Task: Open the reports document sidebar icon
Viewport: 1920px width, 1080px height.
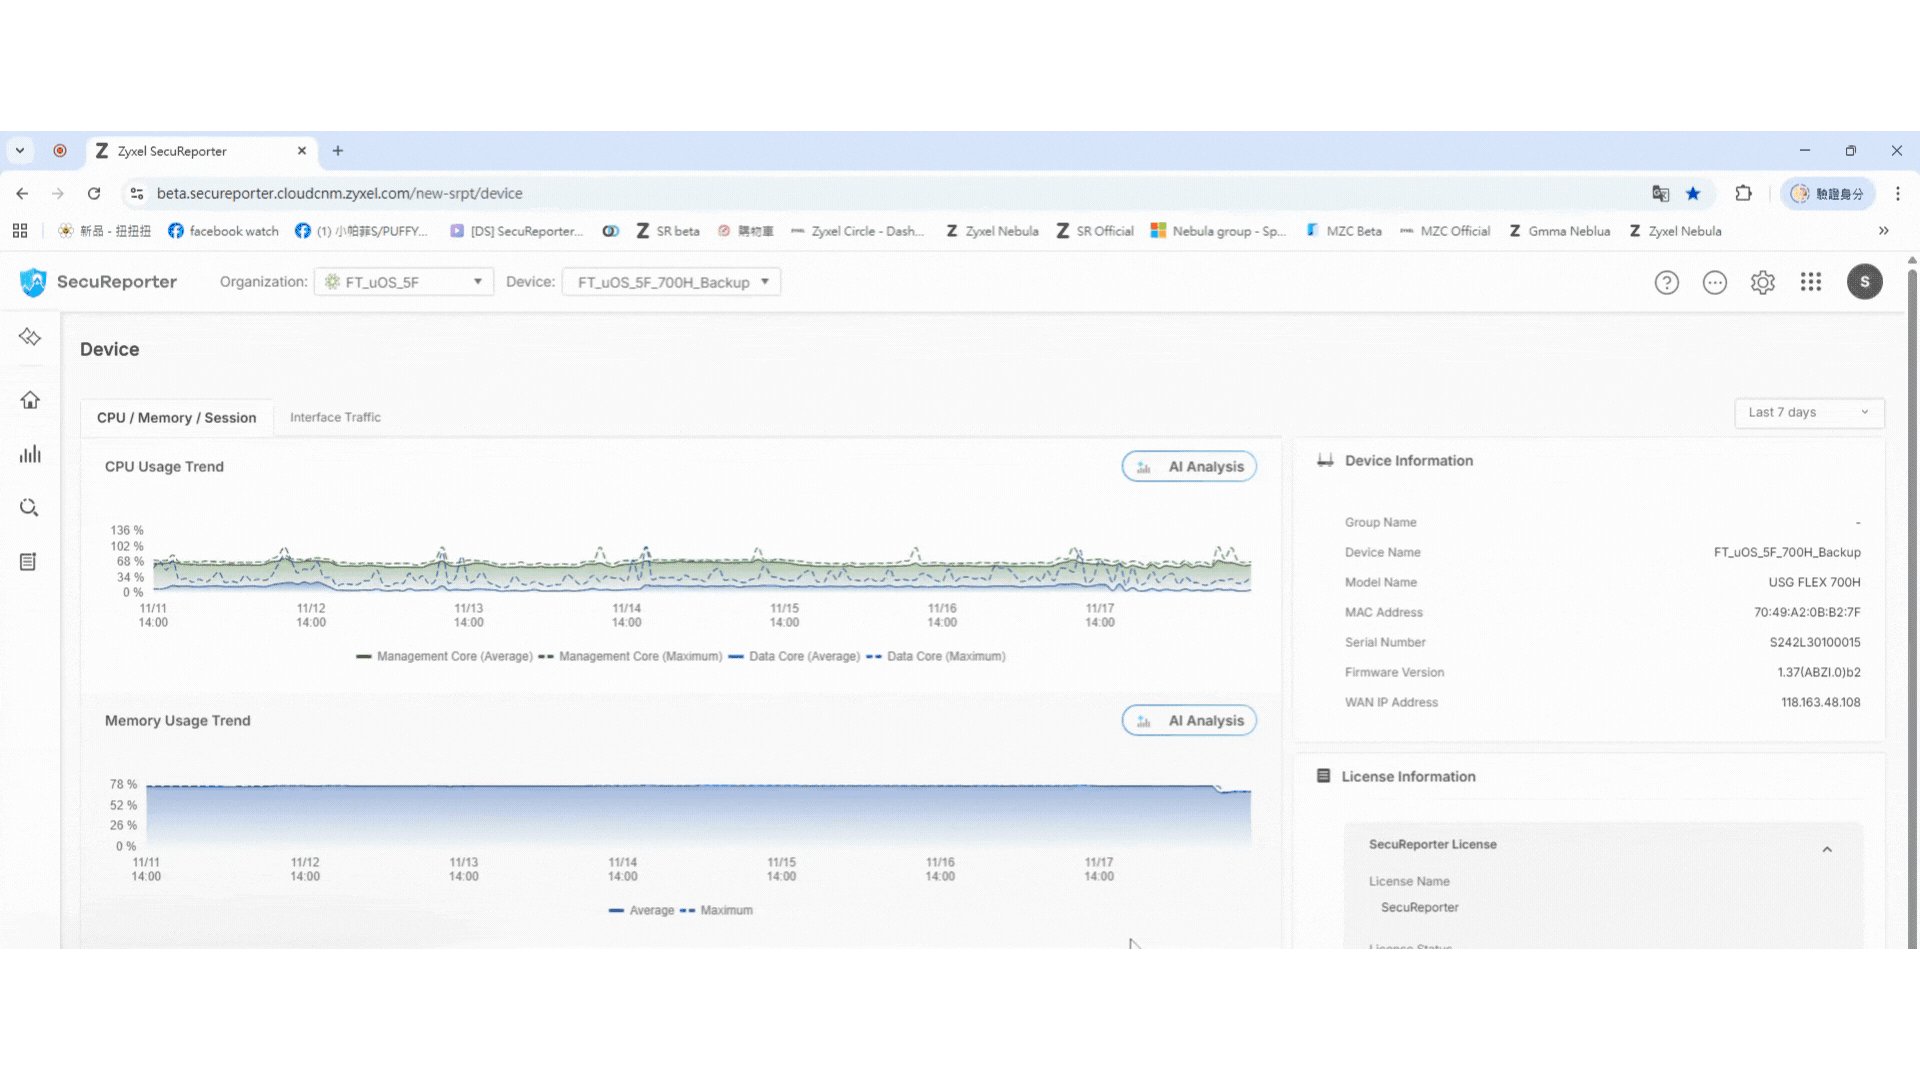Action: point(28,562)
